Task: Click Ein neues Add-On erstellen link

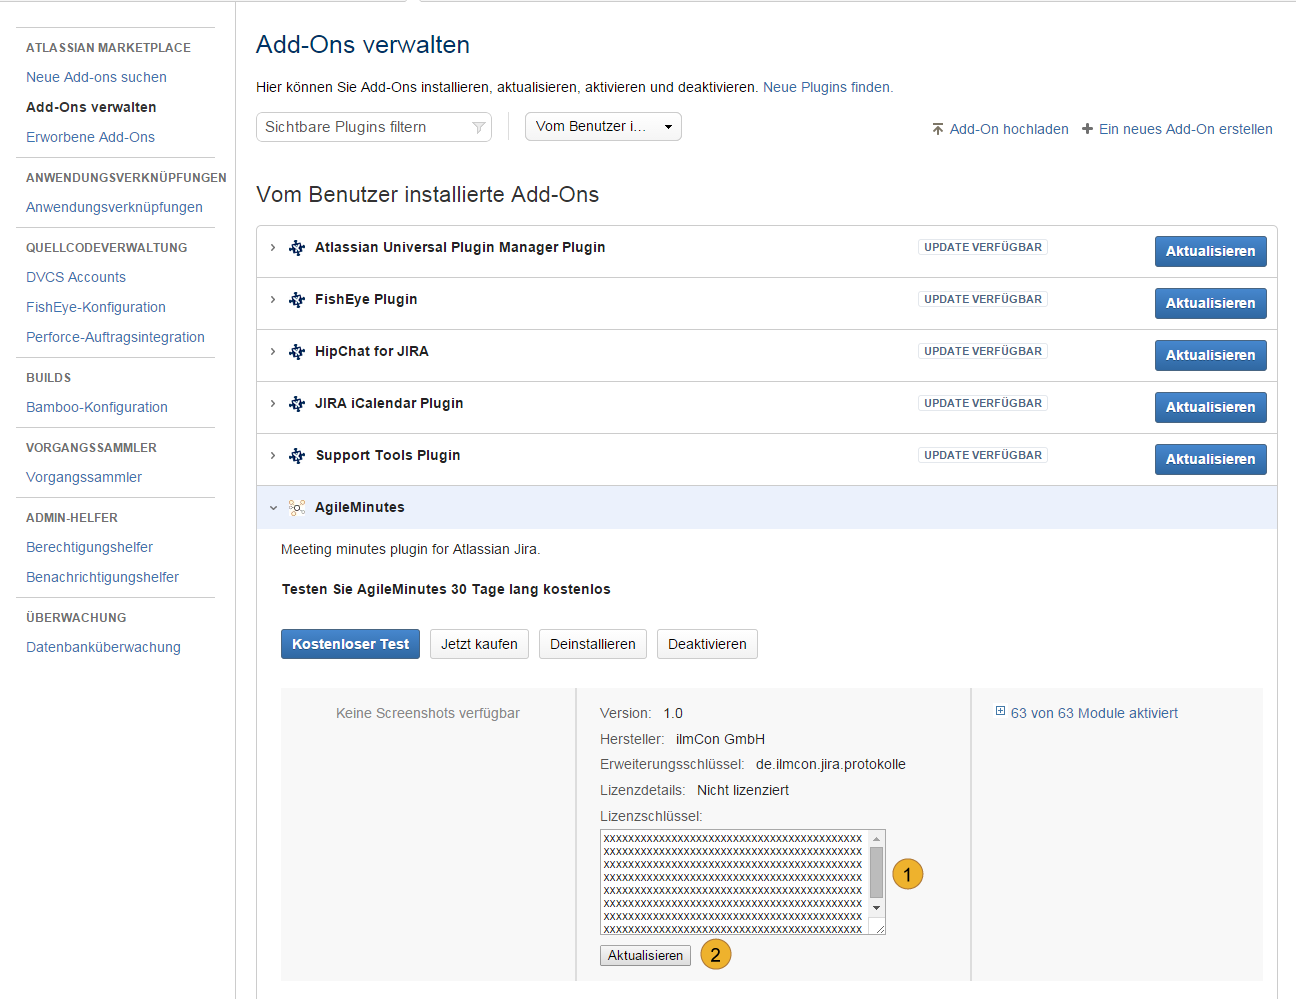Action: 1185,129
